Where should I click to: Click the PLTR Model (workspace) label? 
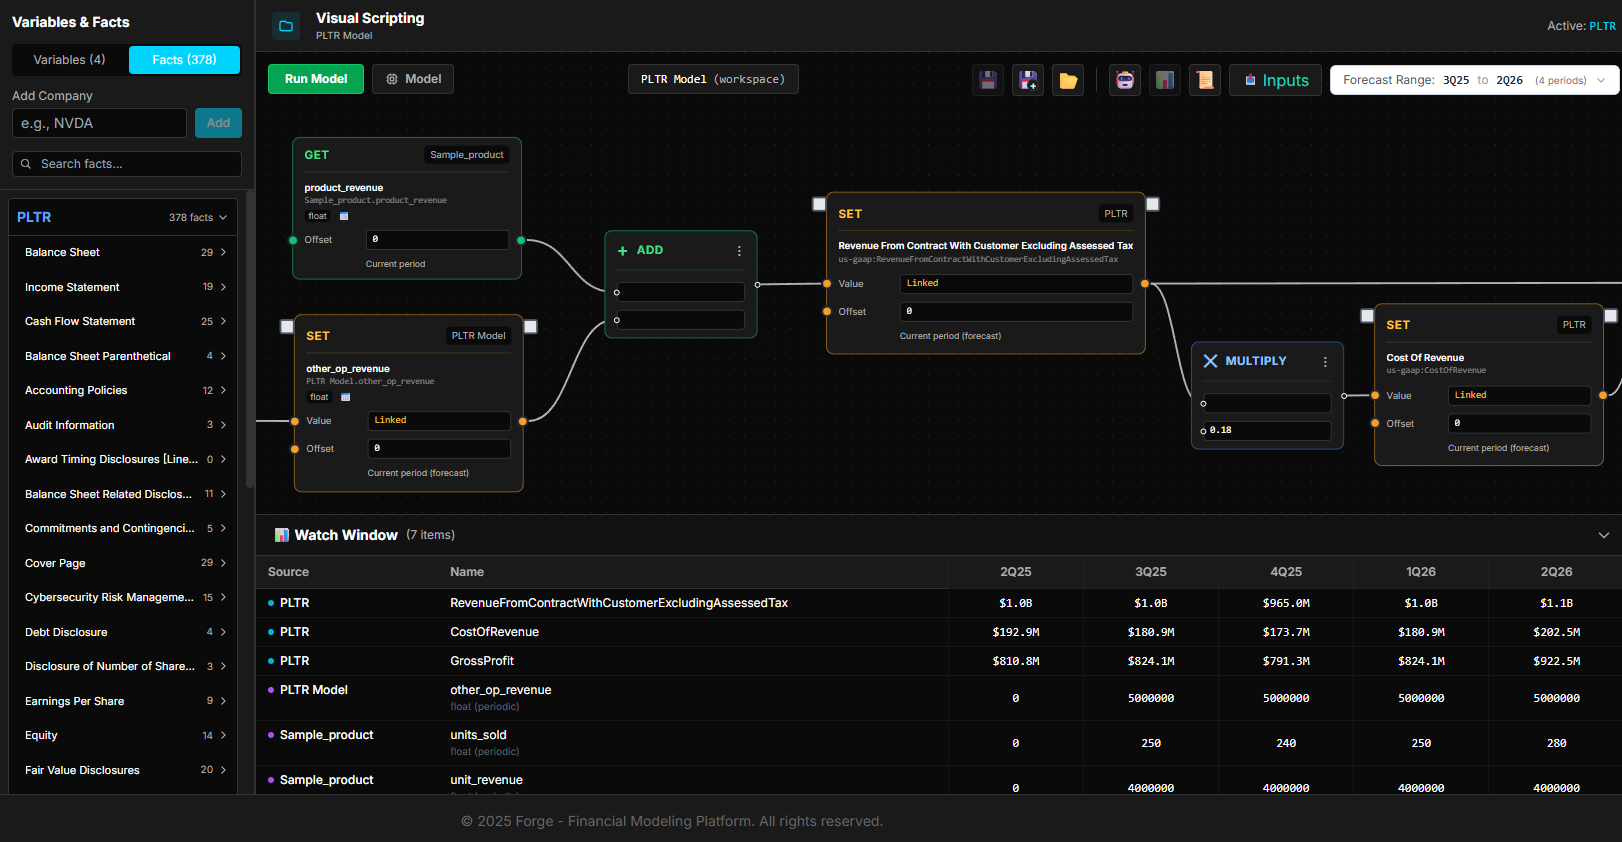click(713, 79)
